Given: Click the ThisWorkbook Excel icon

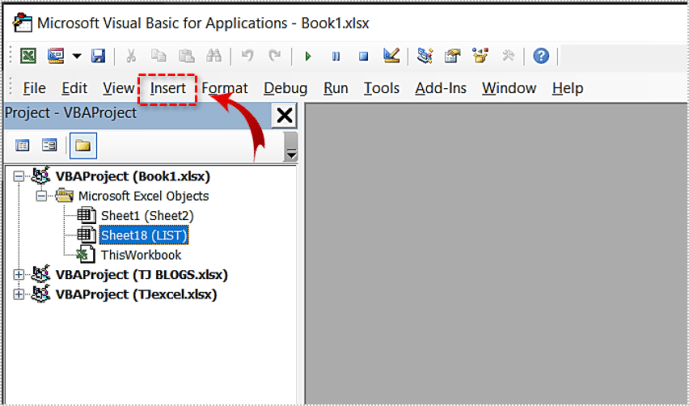Looking at the screenshot, I should pos(86,255).
